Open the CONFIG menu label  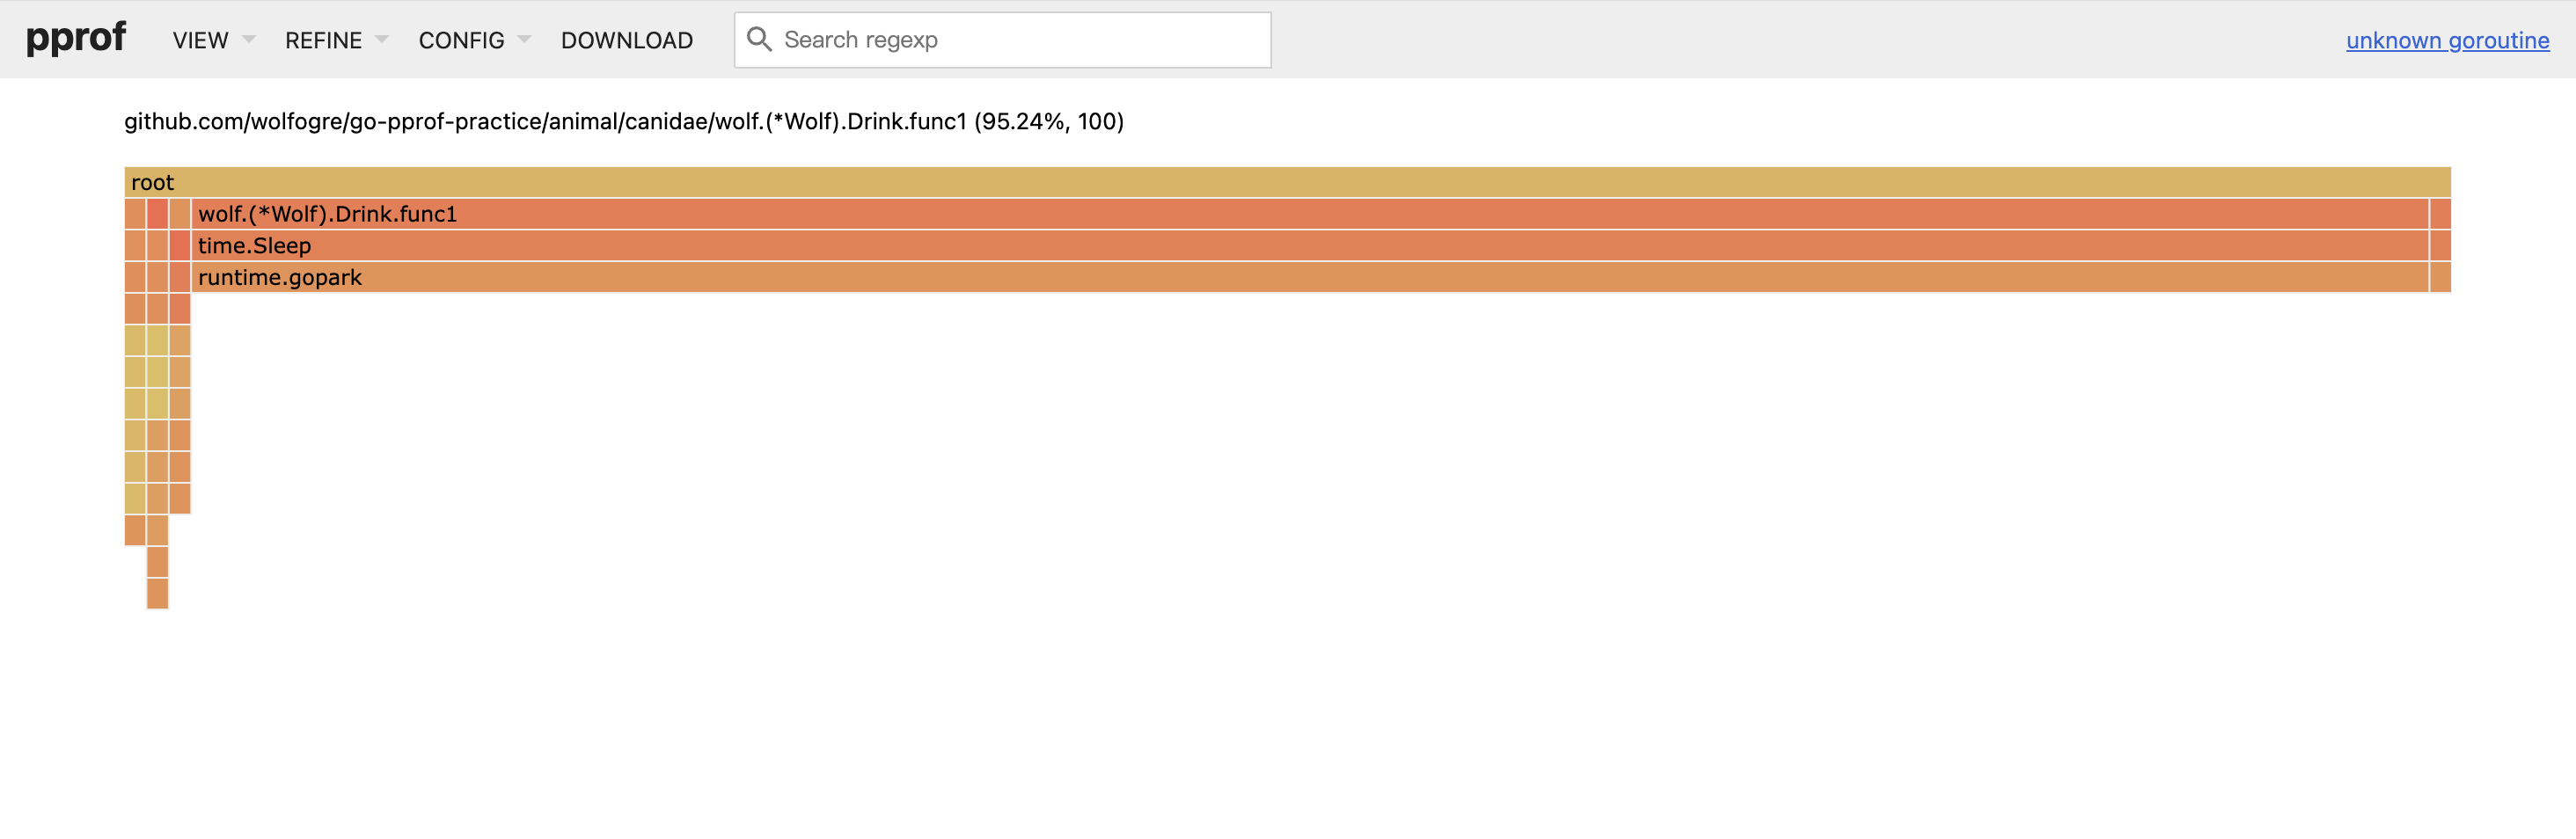click(461, 40)
